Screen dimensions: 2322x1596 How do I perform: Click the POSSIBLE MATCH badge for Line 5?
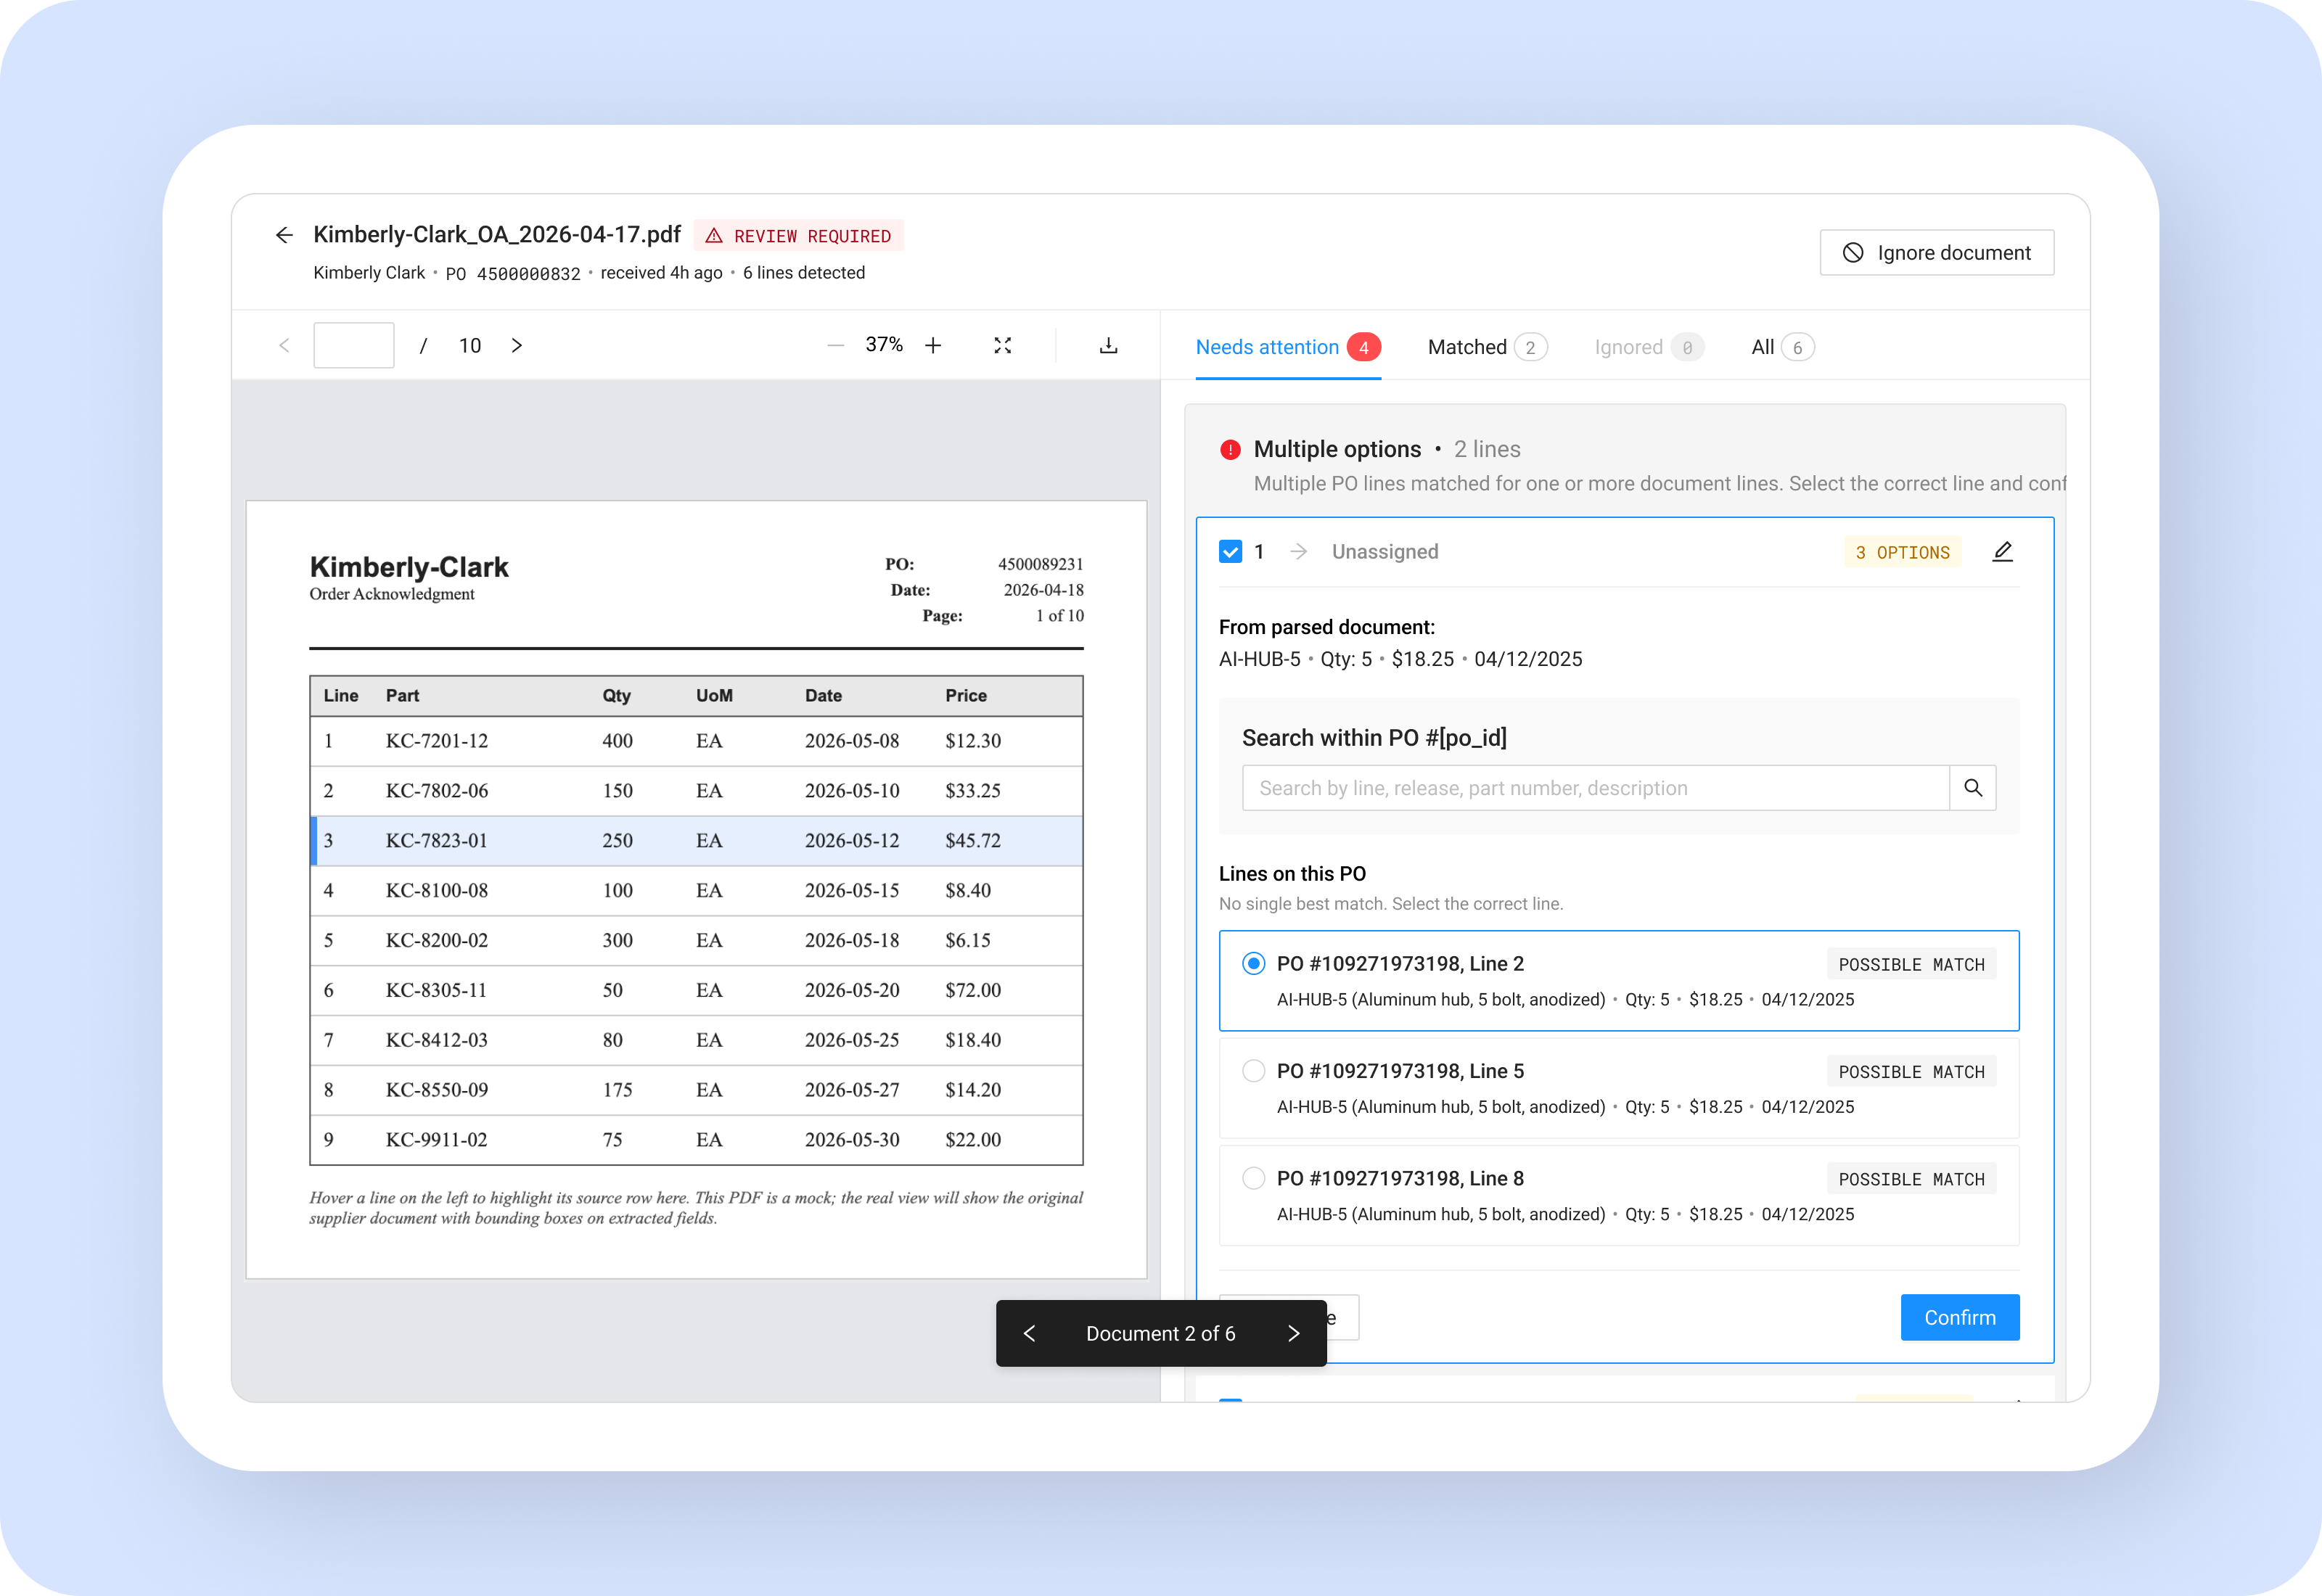pos(1911,1072)
